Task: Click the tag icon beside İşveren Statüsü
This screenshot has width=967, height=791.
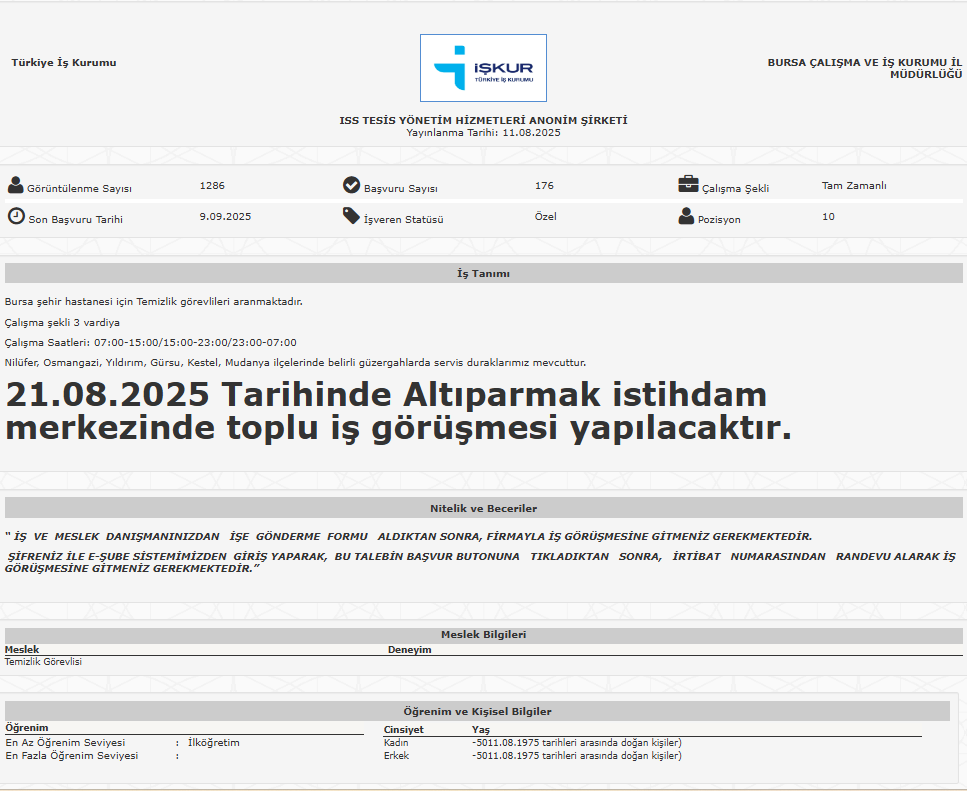Action: (x=352, y=216)
